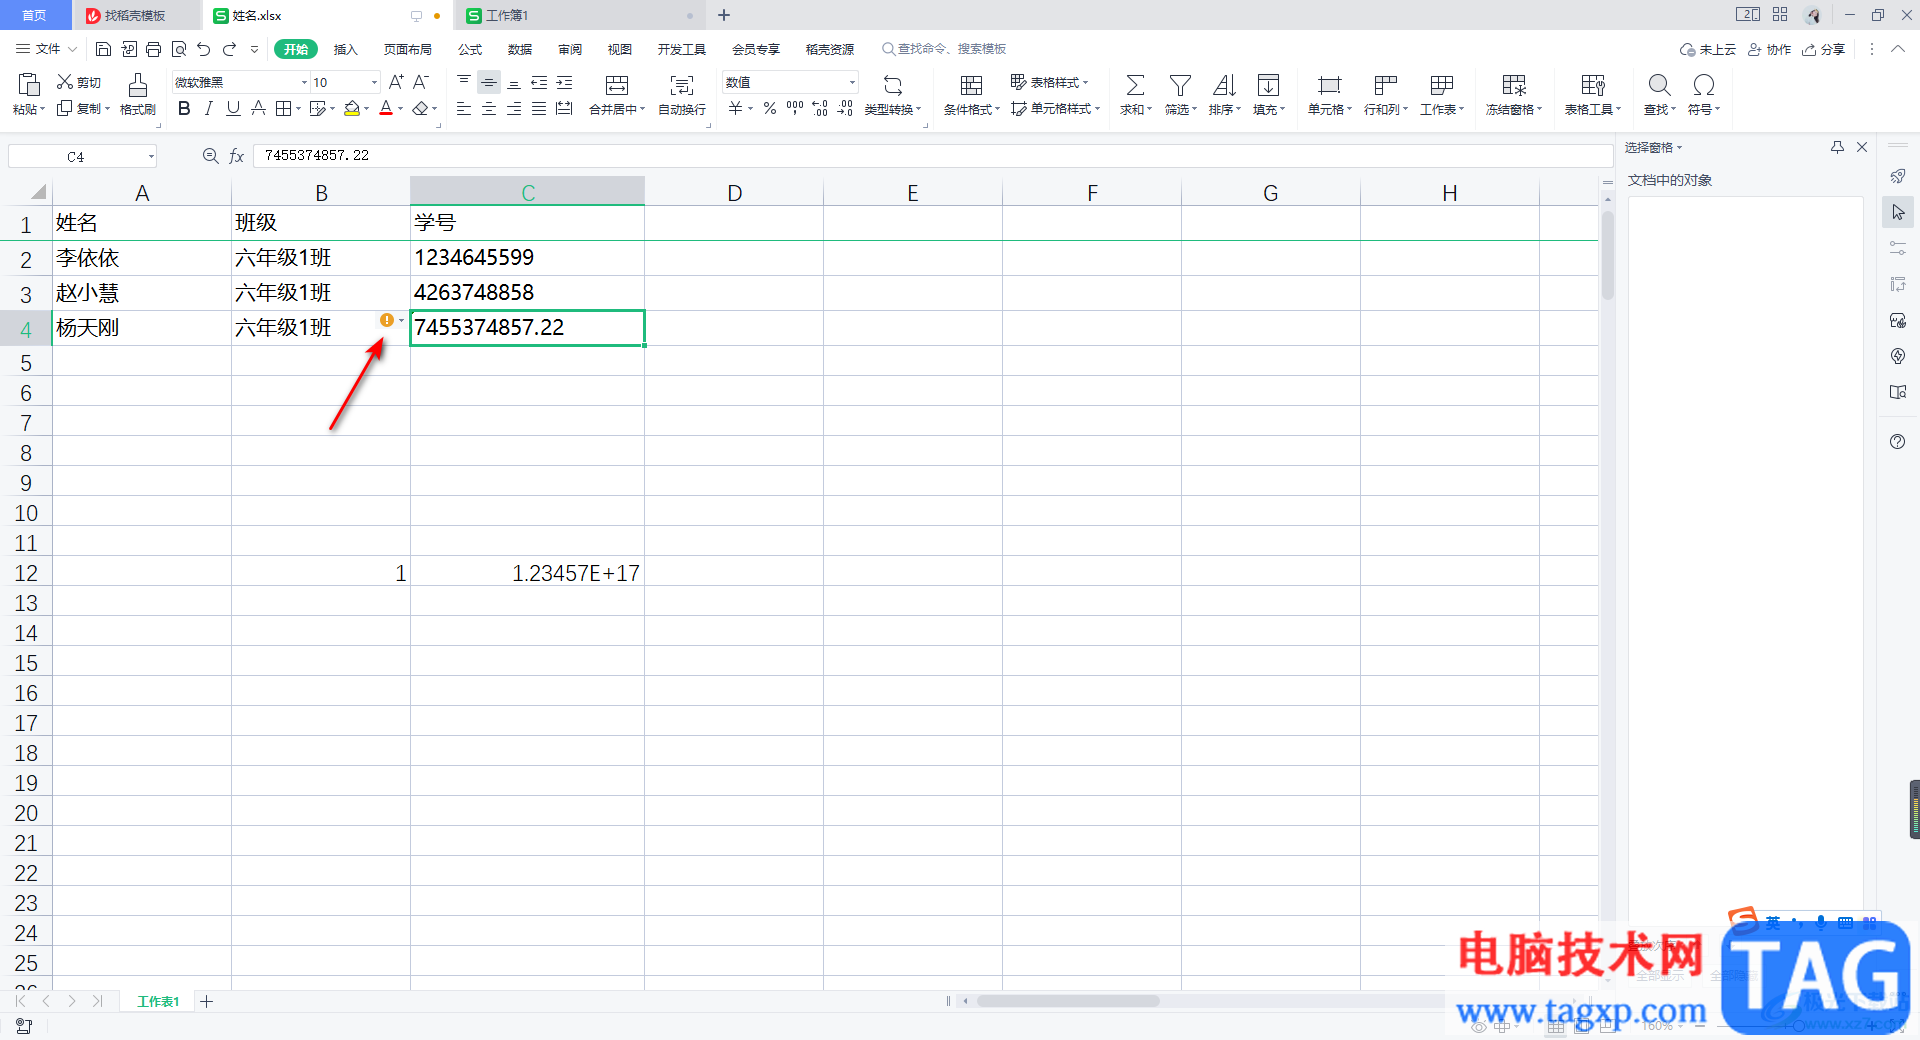The image size is (1920, 1040).
Task: Align text right horizontally
Action: point(514,108)
